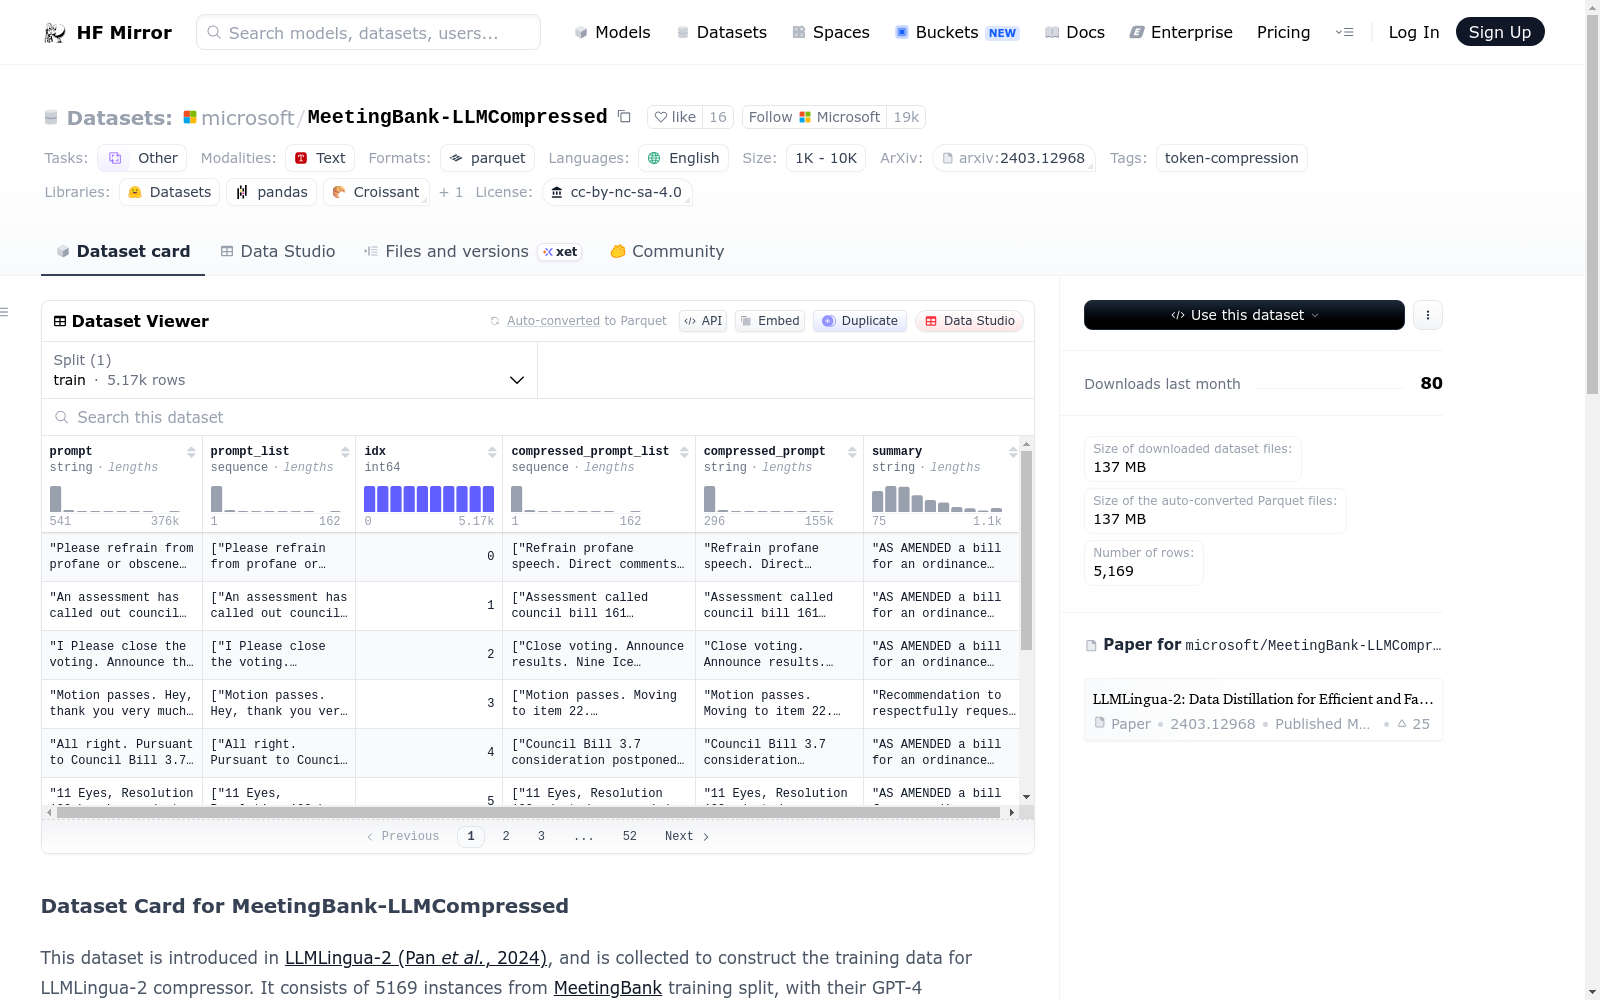Focus the Search this dataset field
Screen dimensions: 1600x1000
[x=538, y=417]
